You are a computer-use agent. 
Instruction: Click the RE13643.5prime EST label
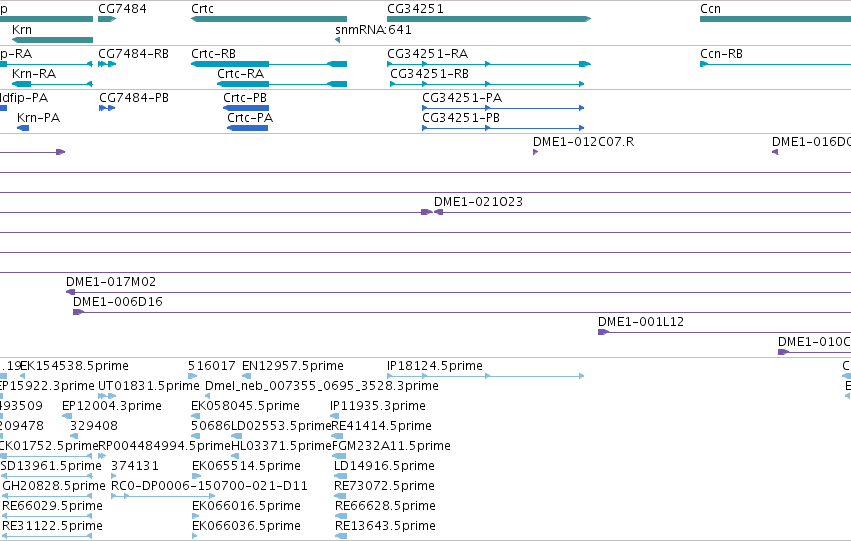tap(385, 526)
